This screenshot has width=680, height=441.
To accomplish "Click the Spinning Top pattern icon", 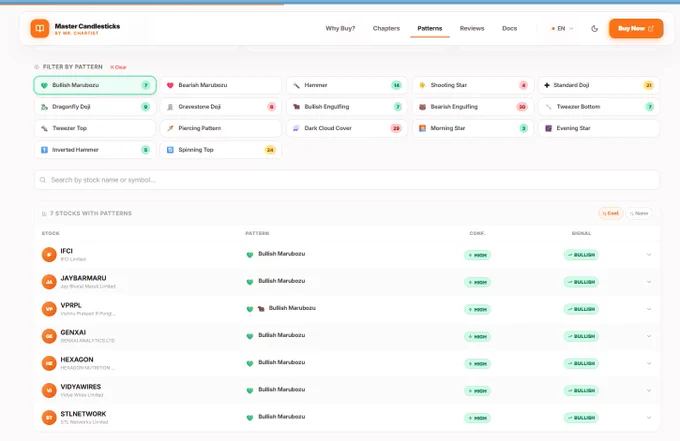I will [170, 150].
